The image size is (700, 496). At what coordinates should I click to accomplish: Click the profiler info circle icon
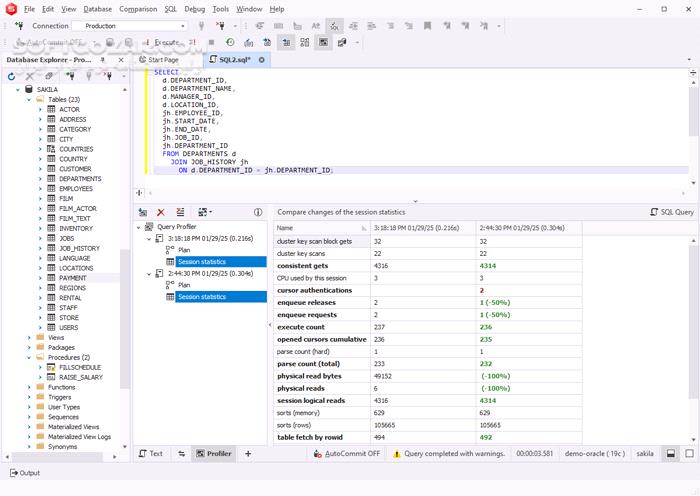(x=258, y=213)
